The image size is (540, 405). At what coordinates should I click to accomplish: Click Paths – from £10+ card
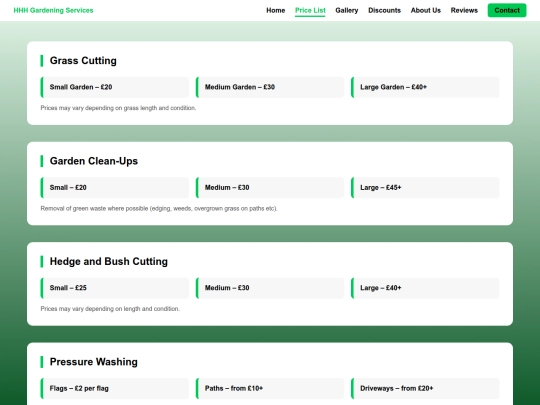coord(270,388)
